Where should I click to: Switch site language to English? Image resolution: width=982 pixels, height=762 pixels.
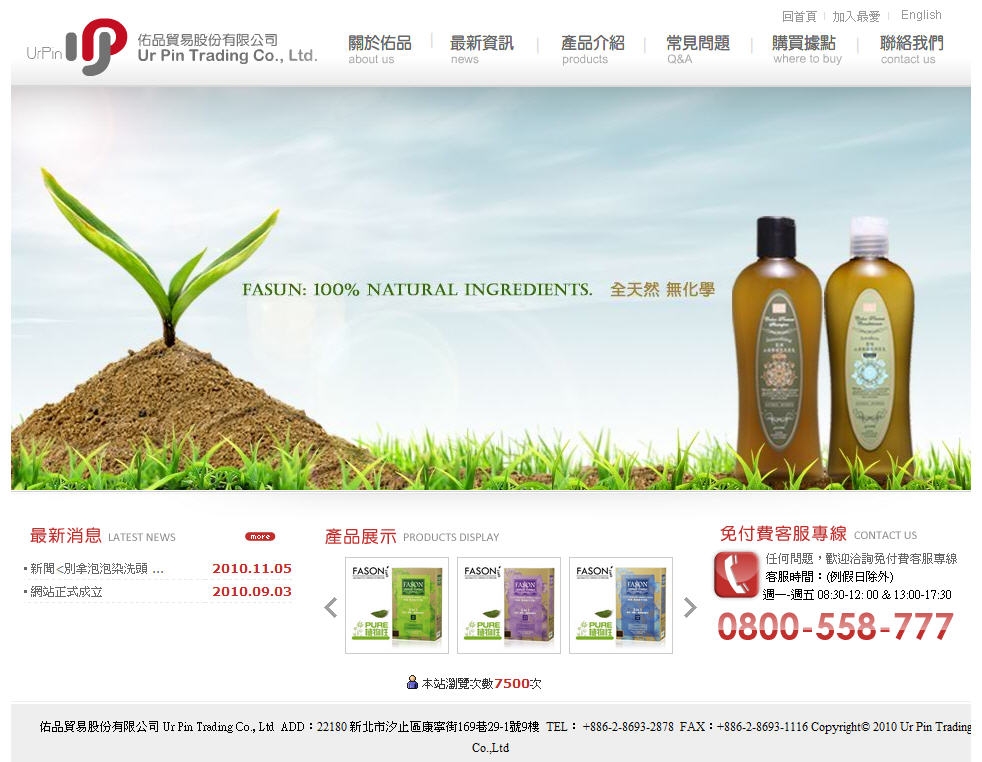point(921,15)
